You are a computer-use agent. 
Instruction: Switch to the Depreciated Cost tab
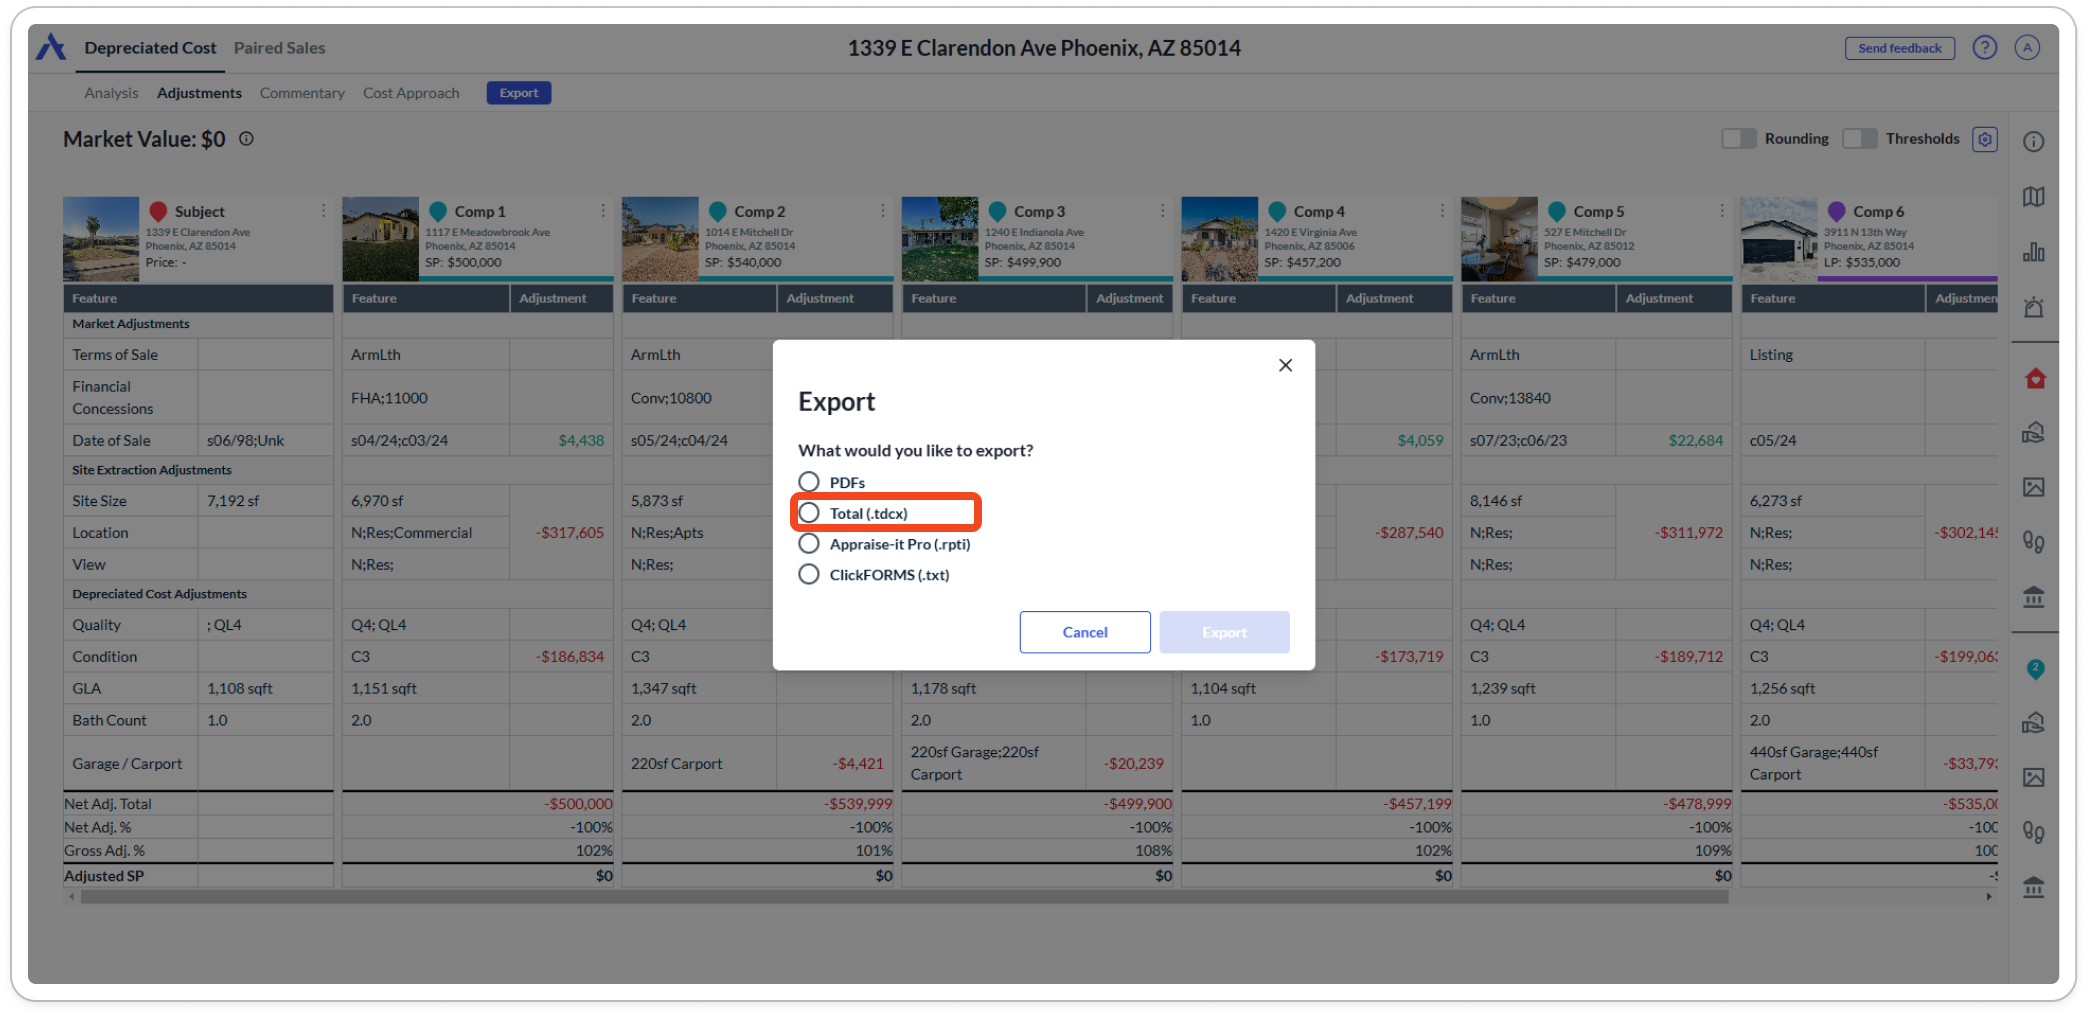tap(150, 48)
